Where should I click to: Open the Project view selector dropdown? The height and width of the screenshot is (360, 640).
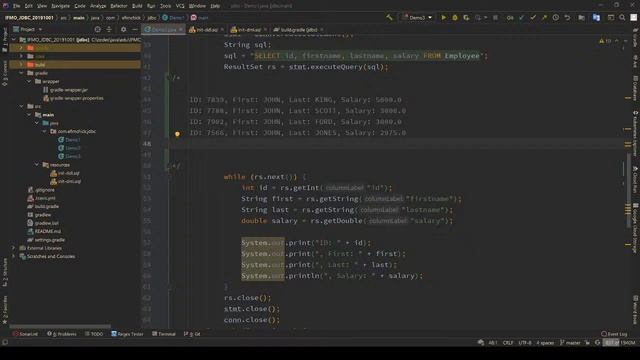tap(27, 29)
